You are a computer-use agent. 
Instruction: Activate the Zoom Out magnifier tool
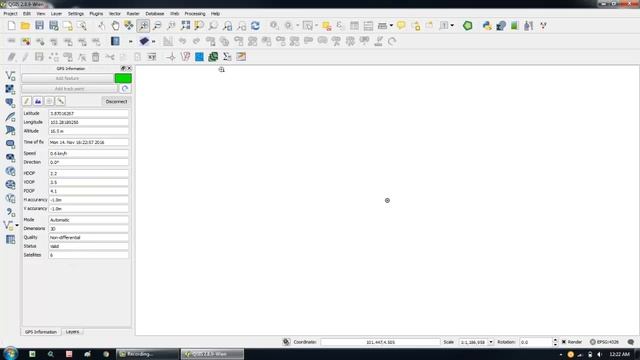(x=157, y=26)
